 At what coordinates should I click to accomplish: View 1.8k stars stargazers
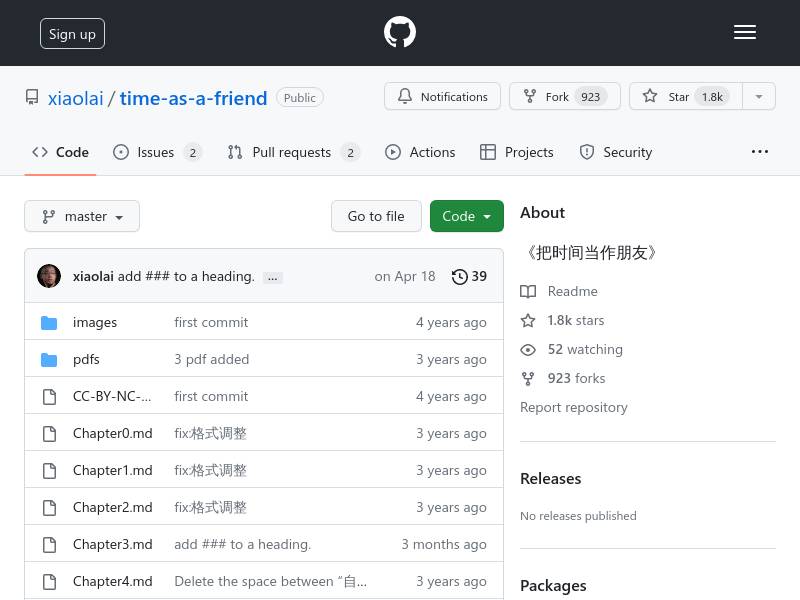pyautogui.click(x=576, y=320)
